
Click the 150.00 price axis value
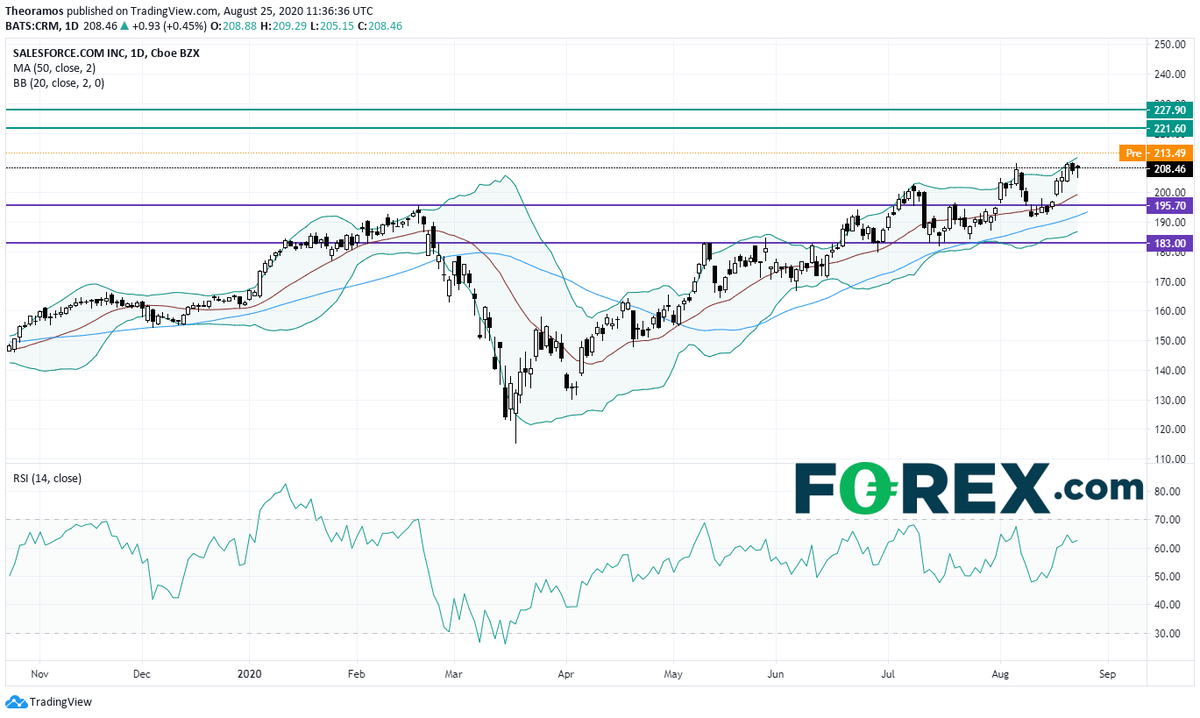pos(1168,341)
